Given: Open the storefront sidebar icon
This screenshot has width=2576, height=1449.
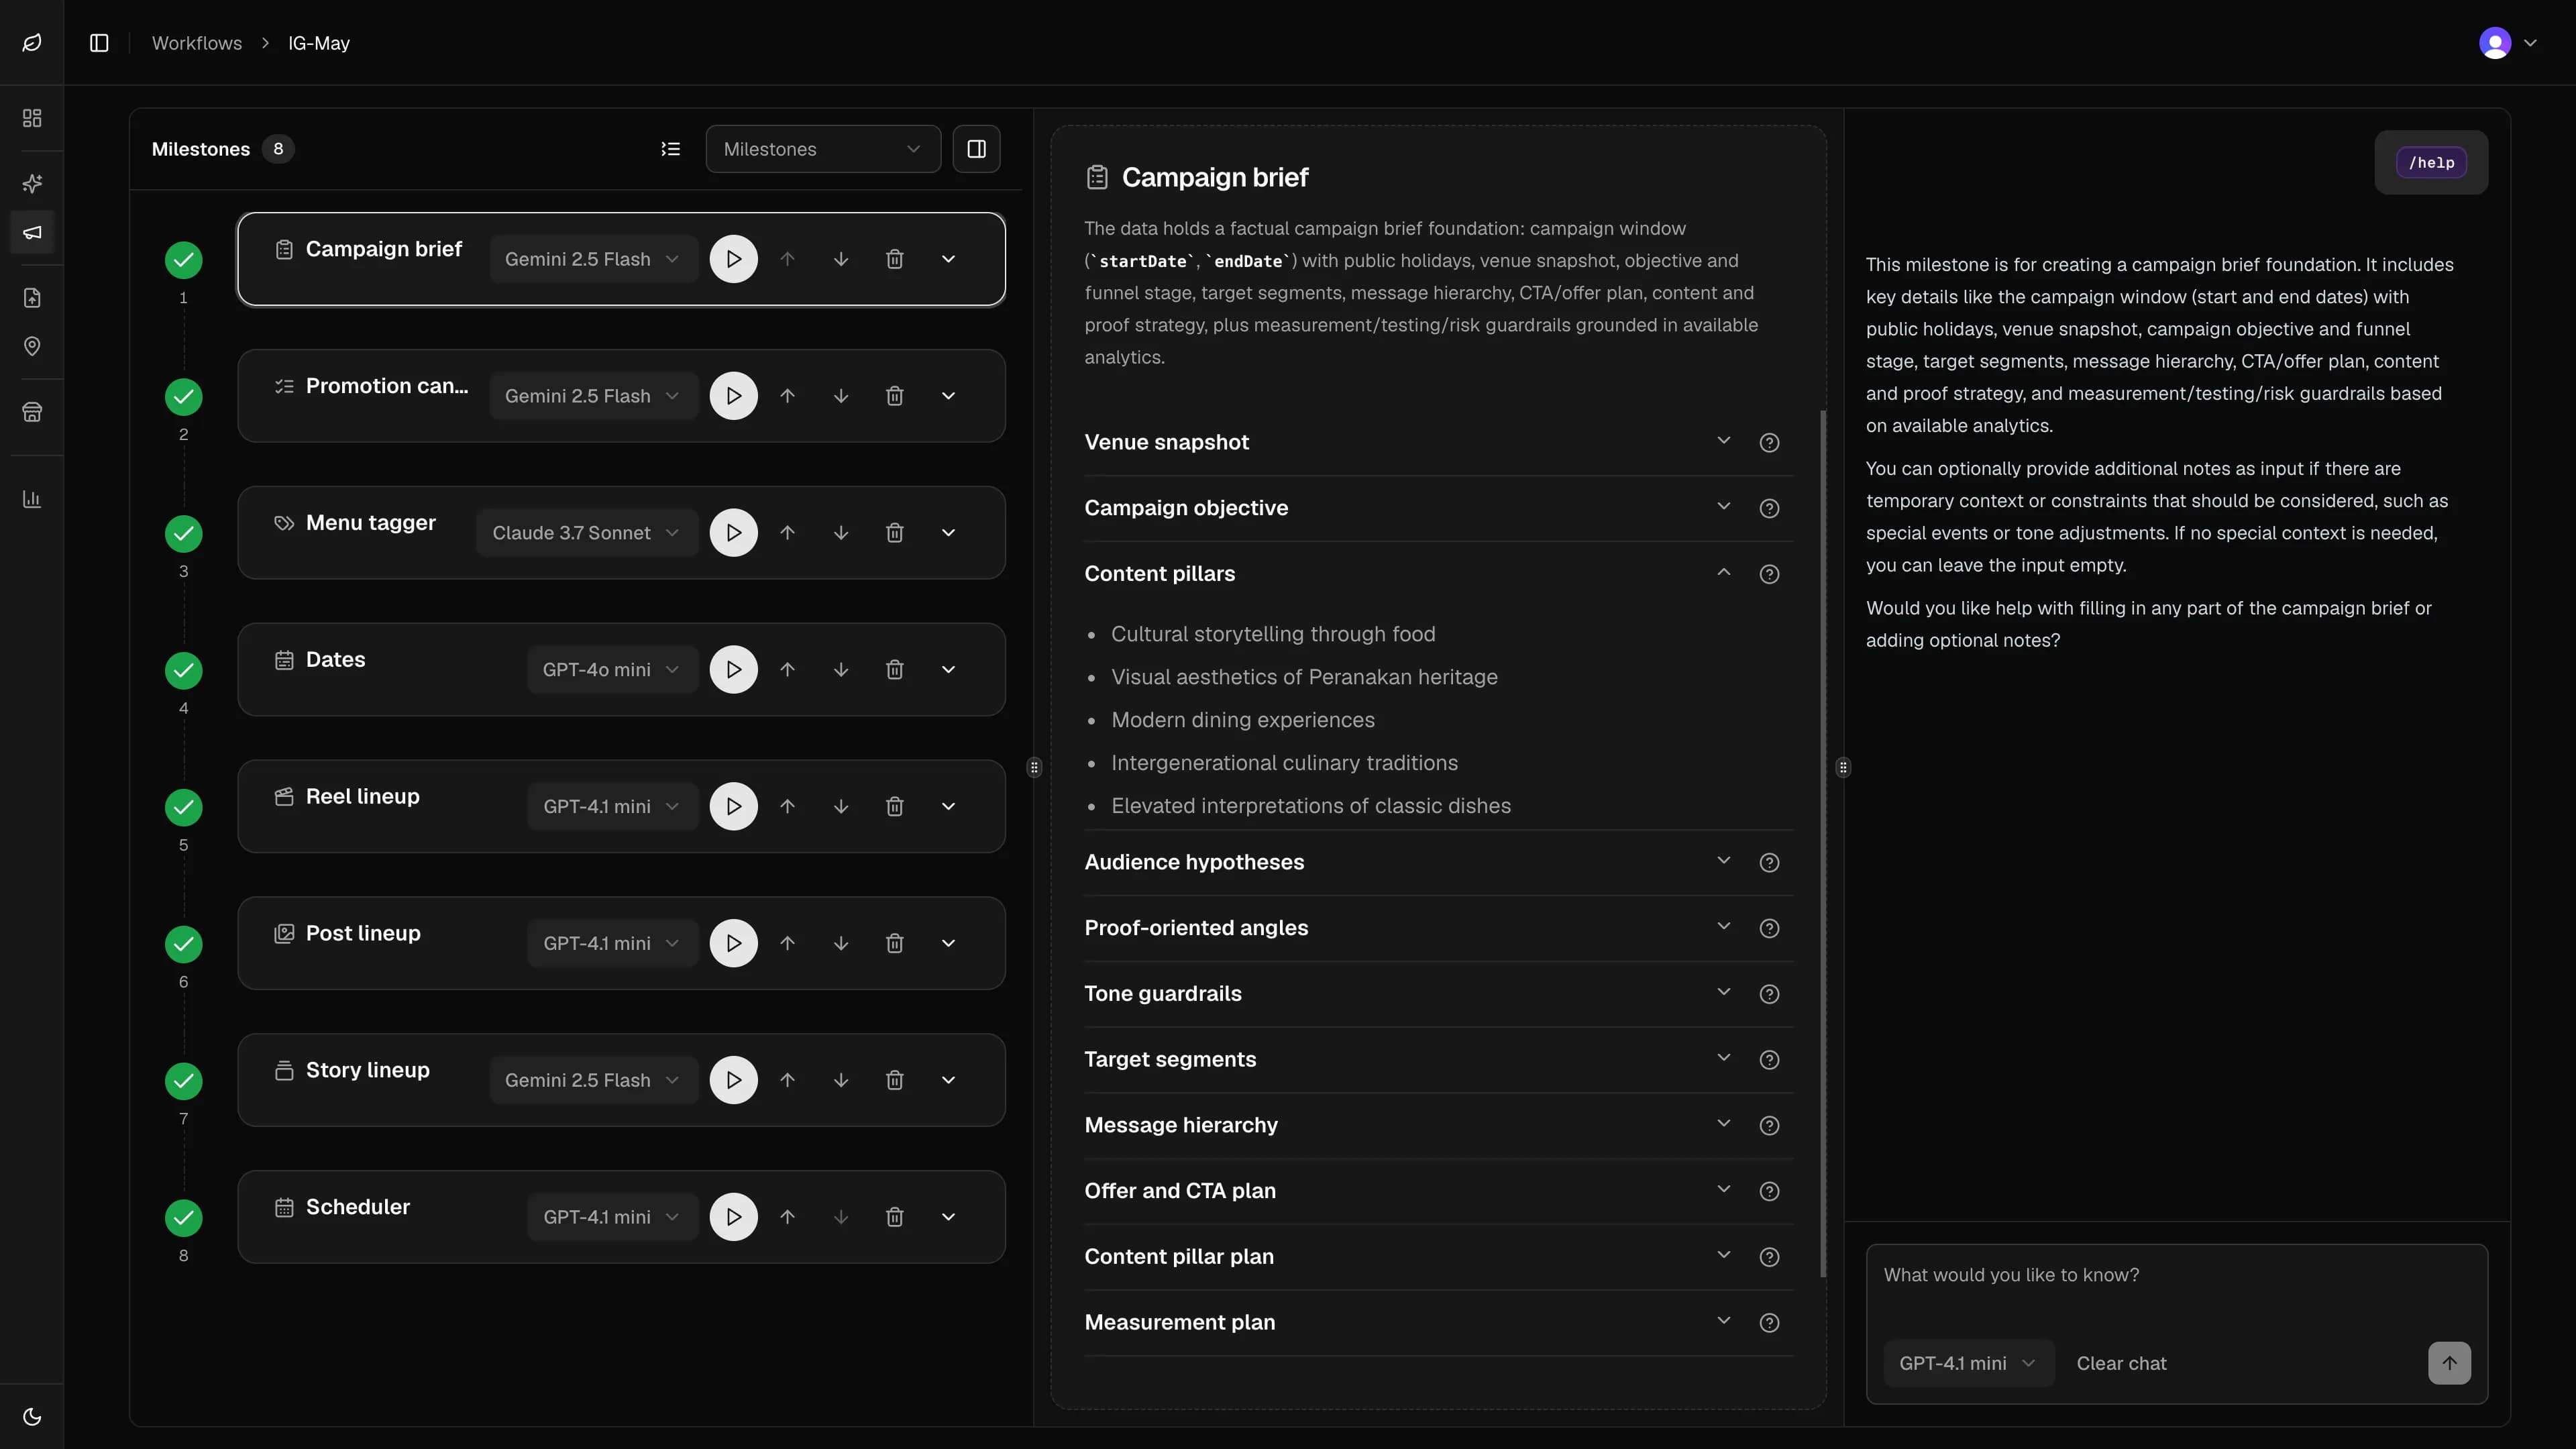Looking at the screenshot, I should coord(32,412).
